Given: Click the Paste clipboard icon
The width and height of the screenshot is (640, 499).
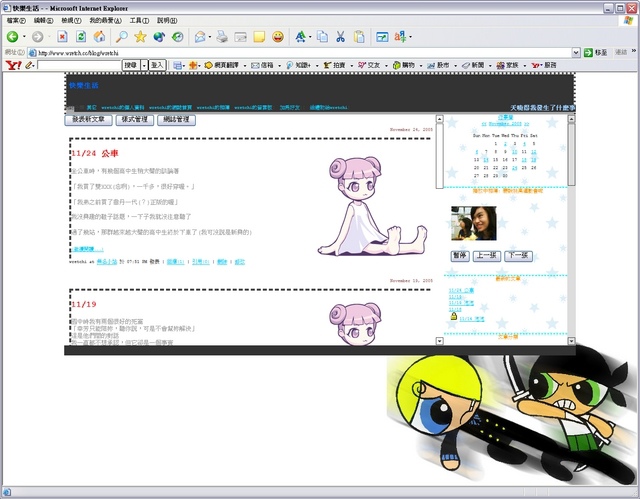Looking at the screenshot, I should coord(359,37).
